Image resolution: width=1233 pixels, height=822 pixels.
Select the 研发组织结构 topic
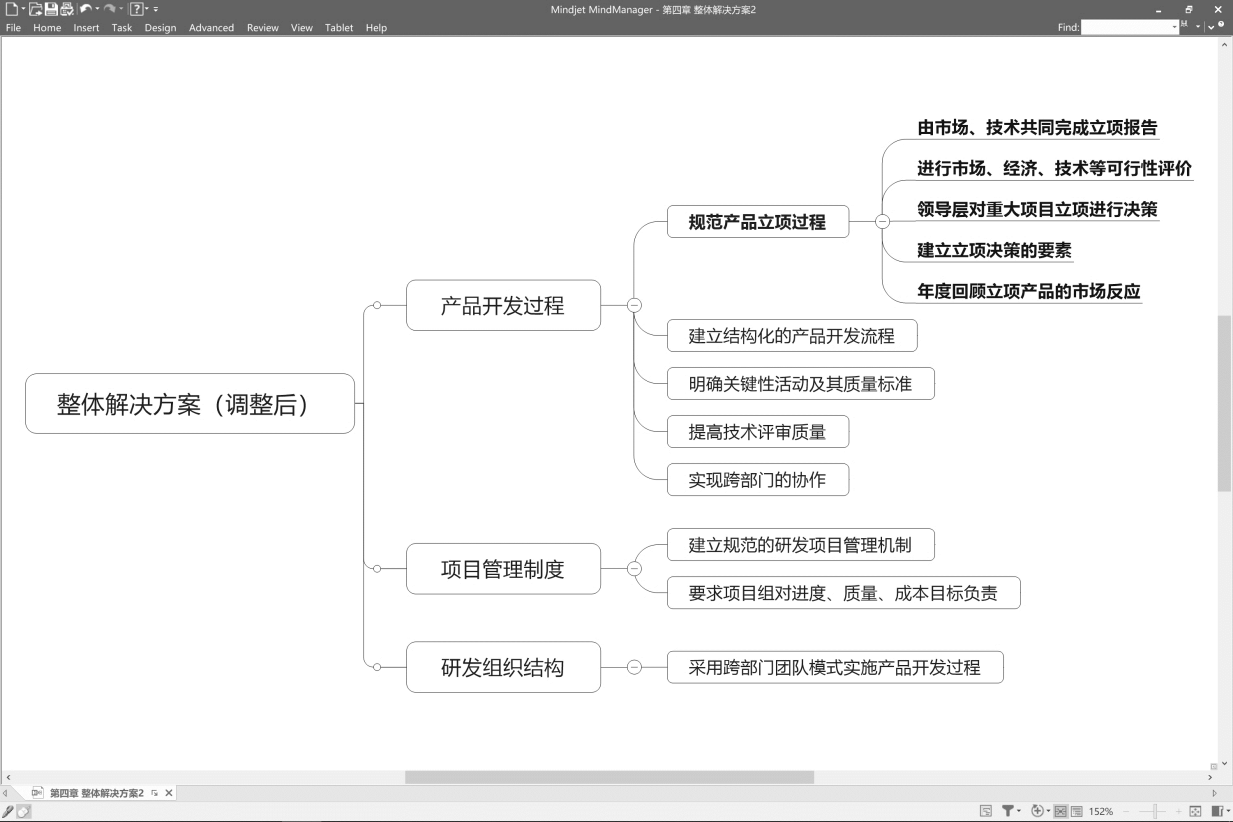[503, 667]
